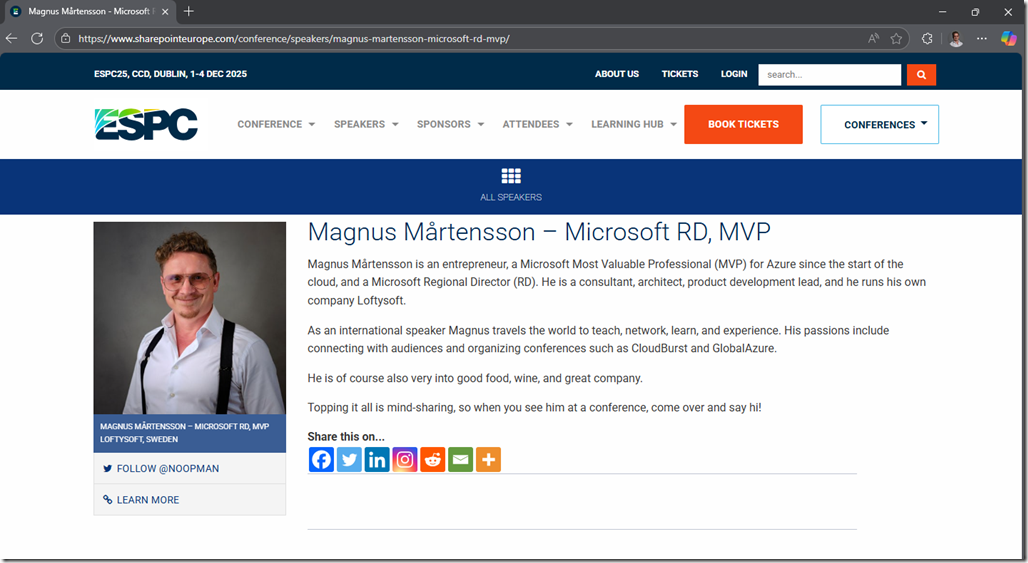Reload the page
This screenshot has height=563, width=1028.
37,39
